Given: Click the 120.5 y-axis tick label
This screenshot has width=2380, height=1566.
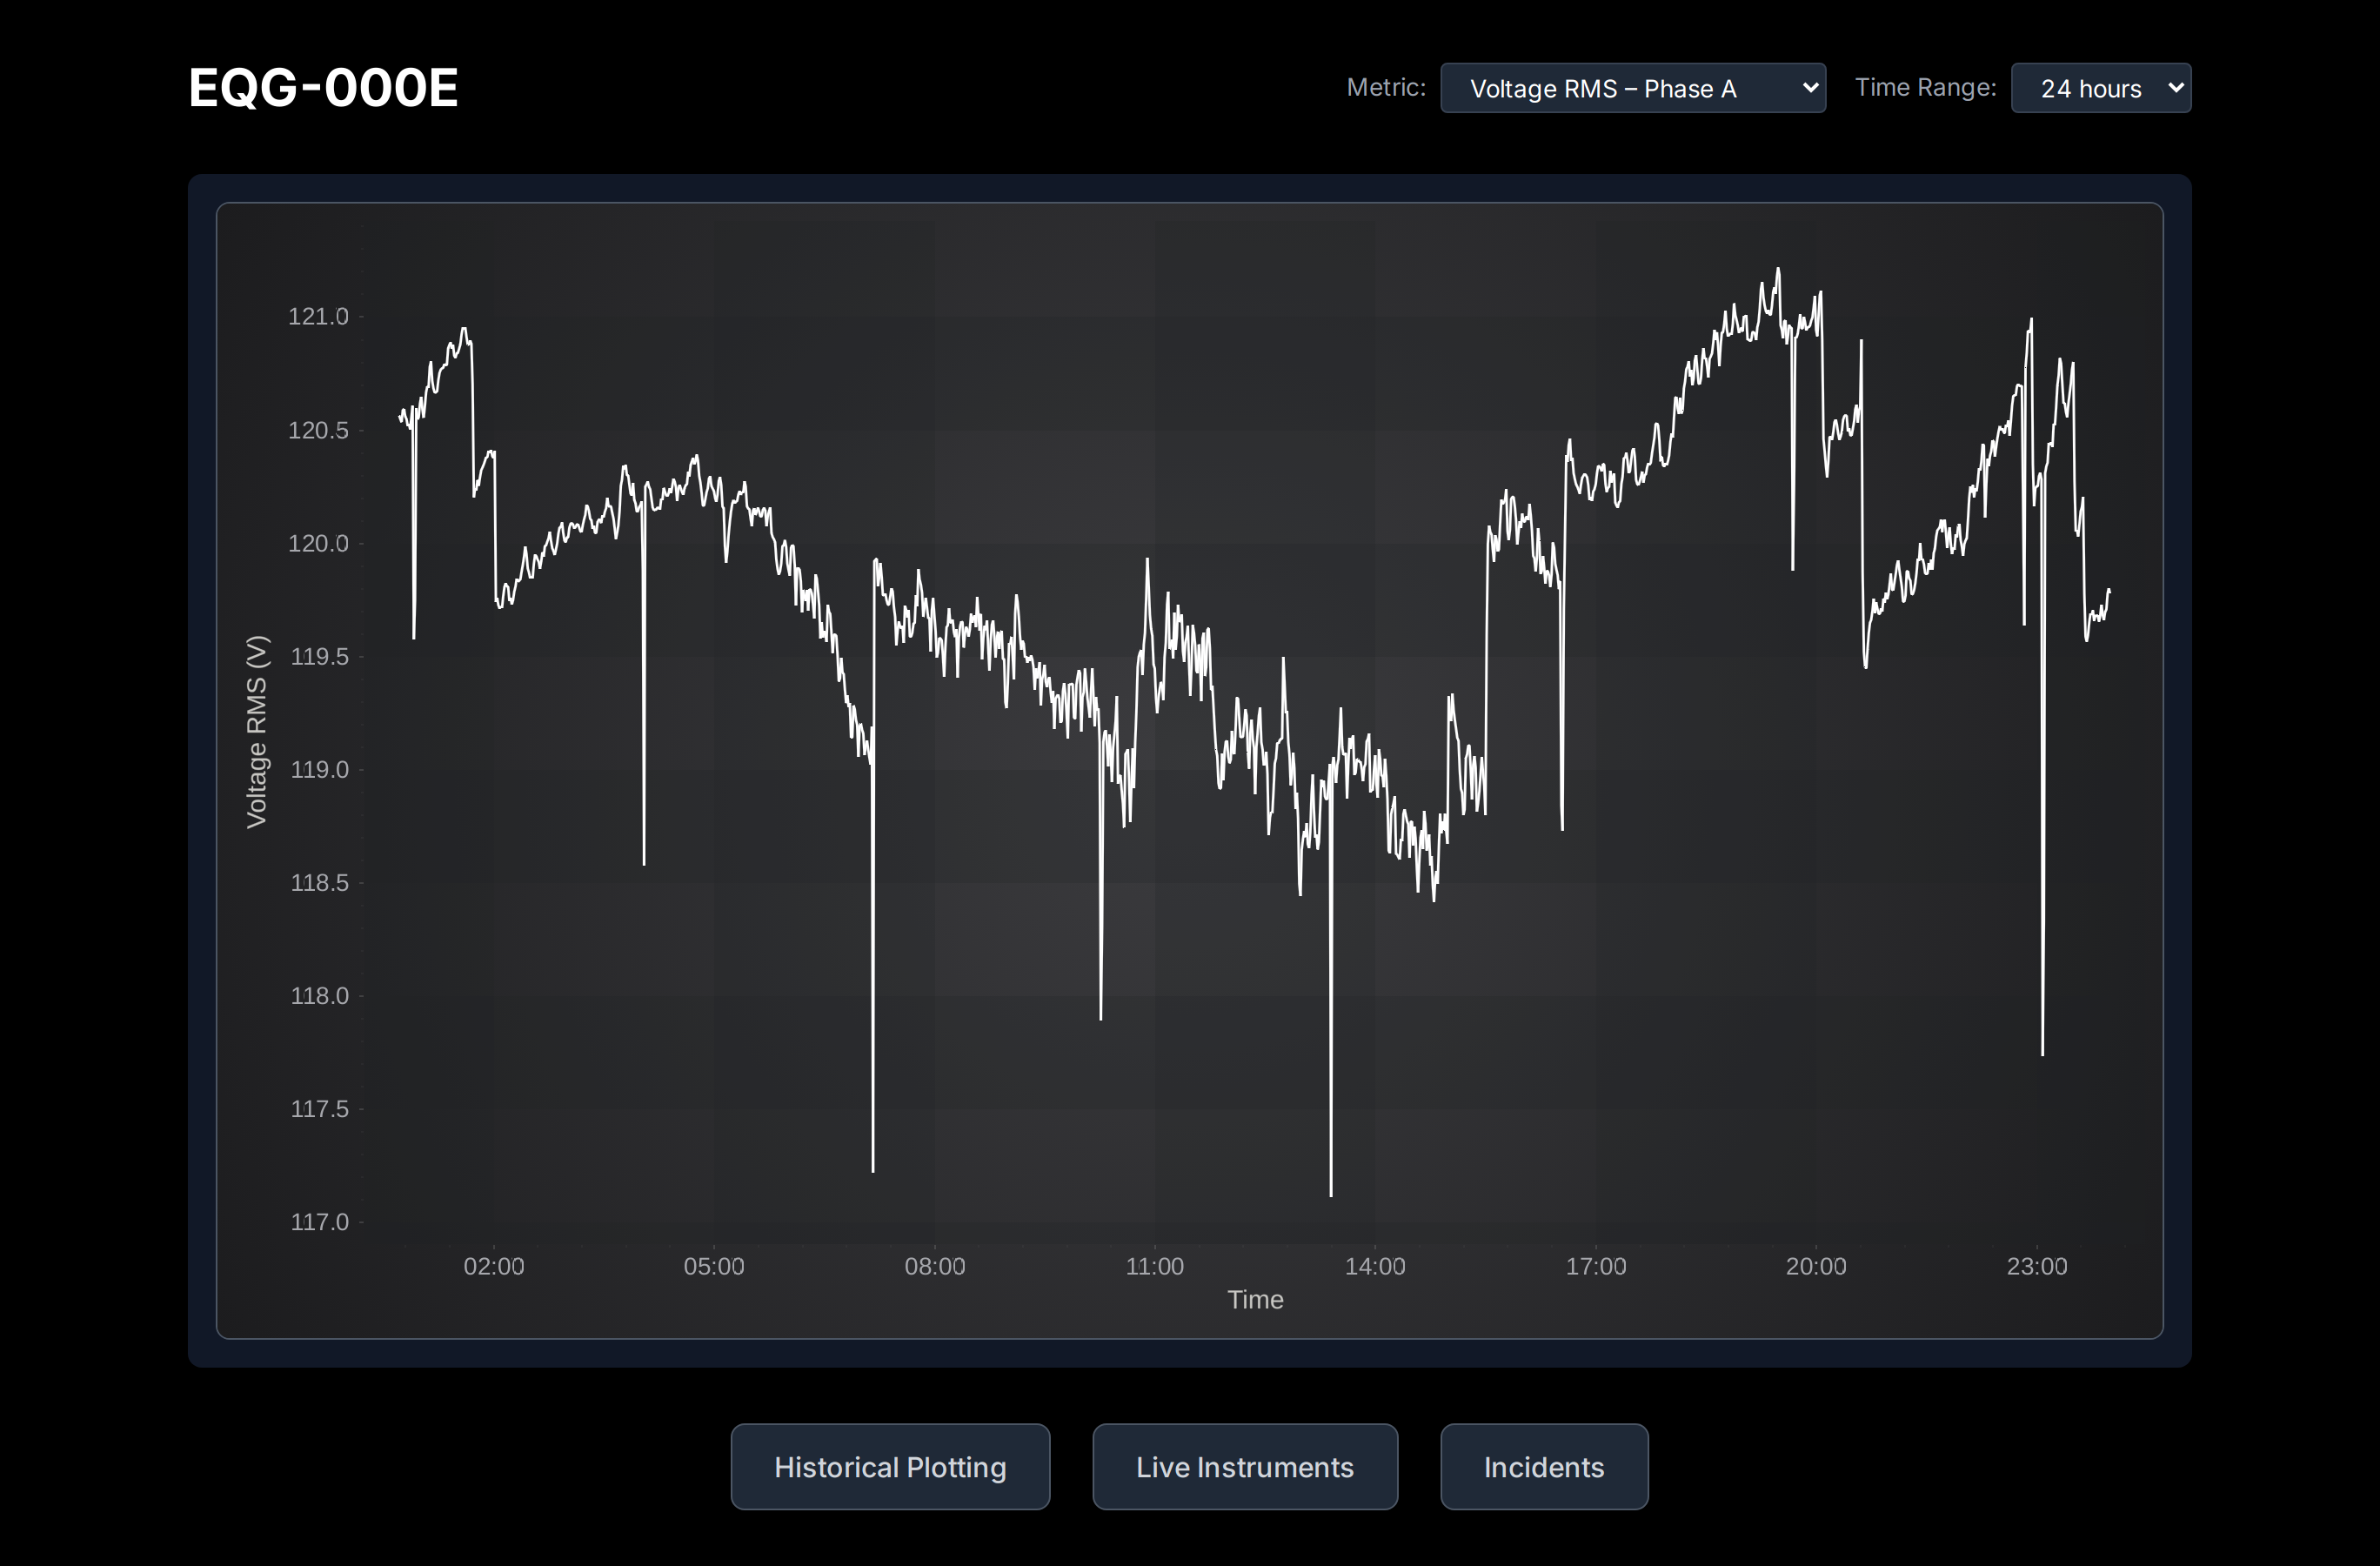Looking at the screenshot, I should 318,430.
